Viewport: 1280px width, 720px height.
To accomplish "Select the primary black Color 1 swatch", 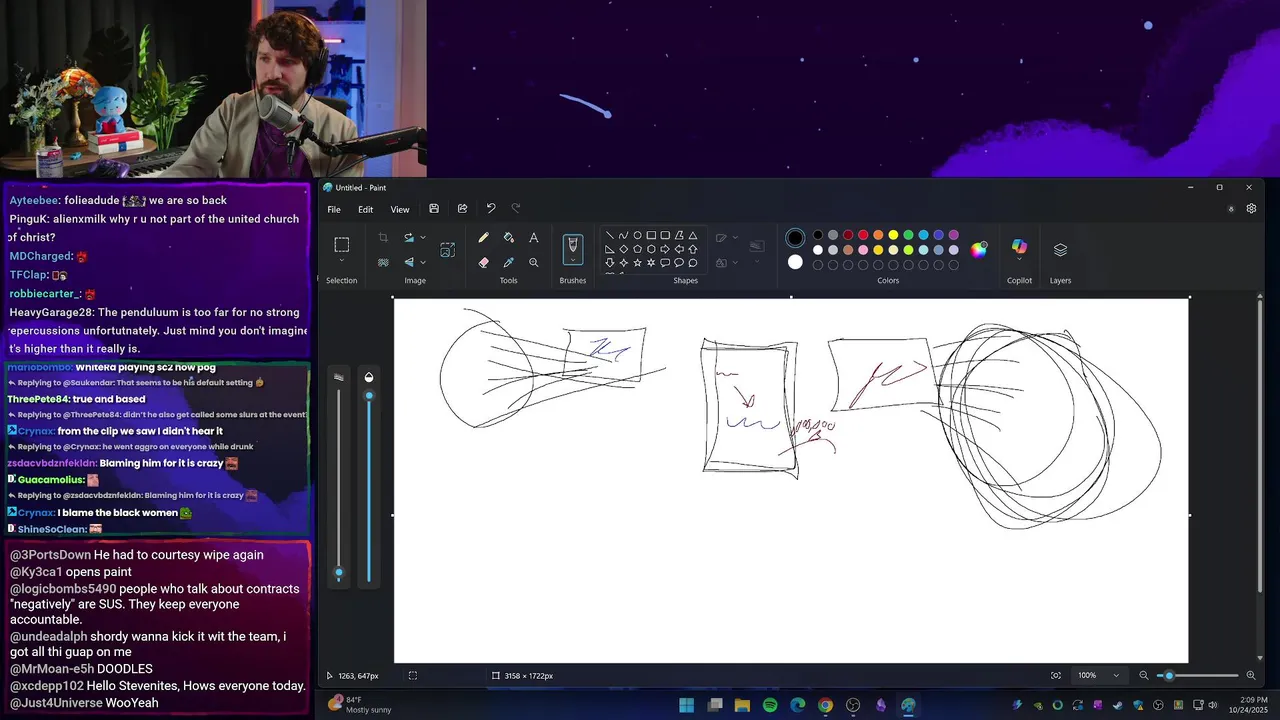I will [x=795, y=238].
